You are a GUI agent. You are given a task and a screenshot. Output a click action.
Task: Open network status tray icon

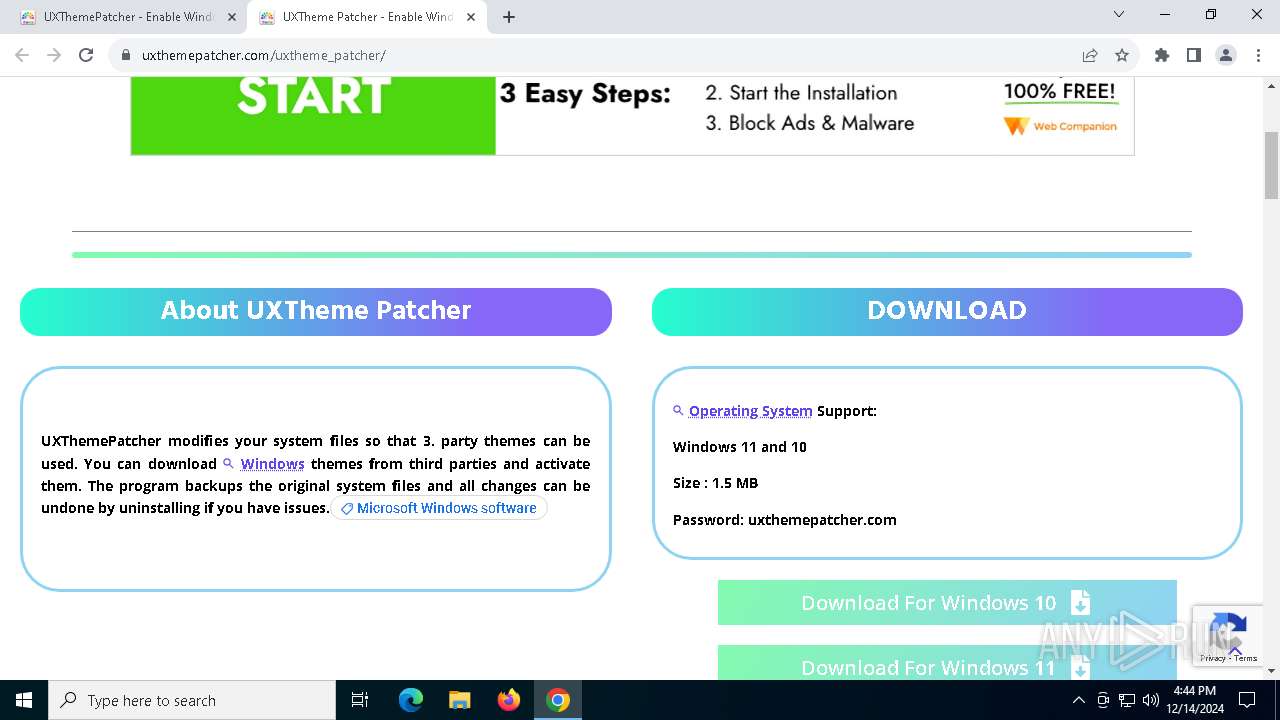[1127, 700]
